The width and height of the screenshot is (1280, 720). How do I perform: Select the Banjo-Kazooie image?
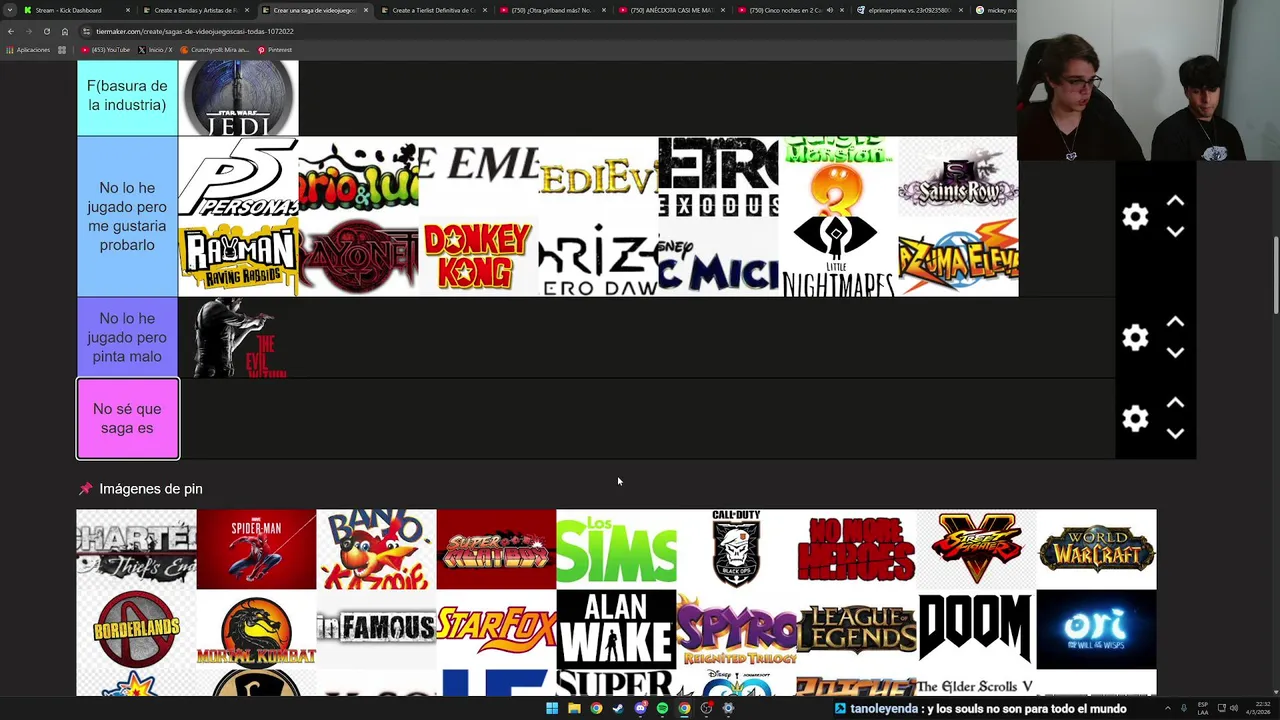(x=376, y=549)
